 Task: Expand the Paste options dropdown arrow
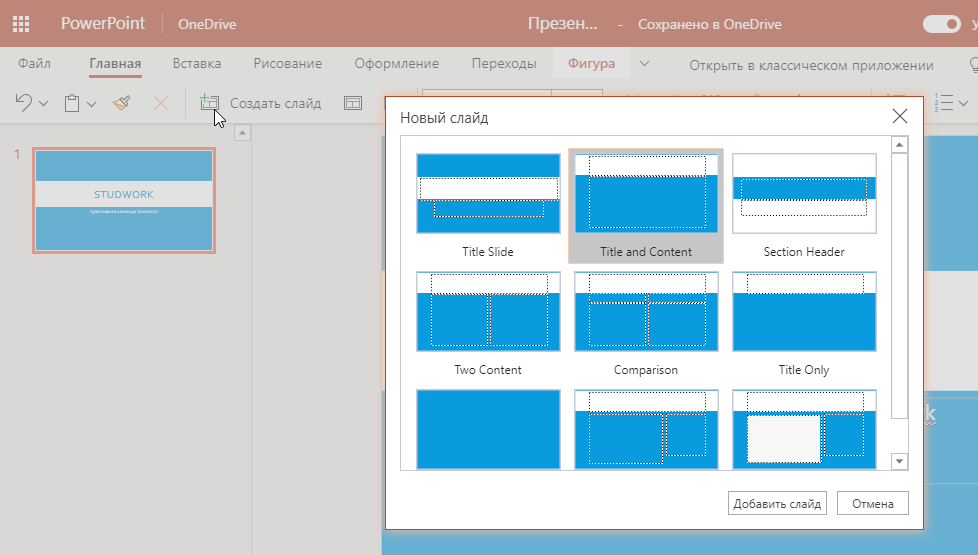[91, 103]
